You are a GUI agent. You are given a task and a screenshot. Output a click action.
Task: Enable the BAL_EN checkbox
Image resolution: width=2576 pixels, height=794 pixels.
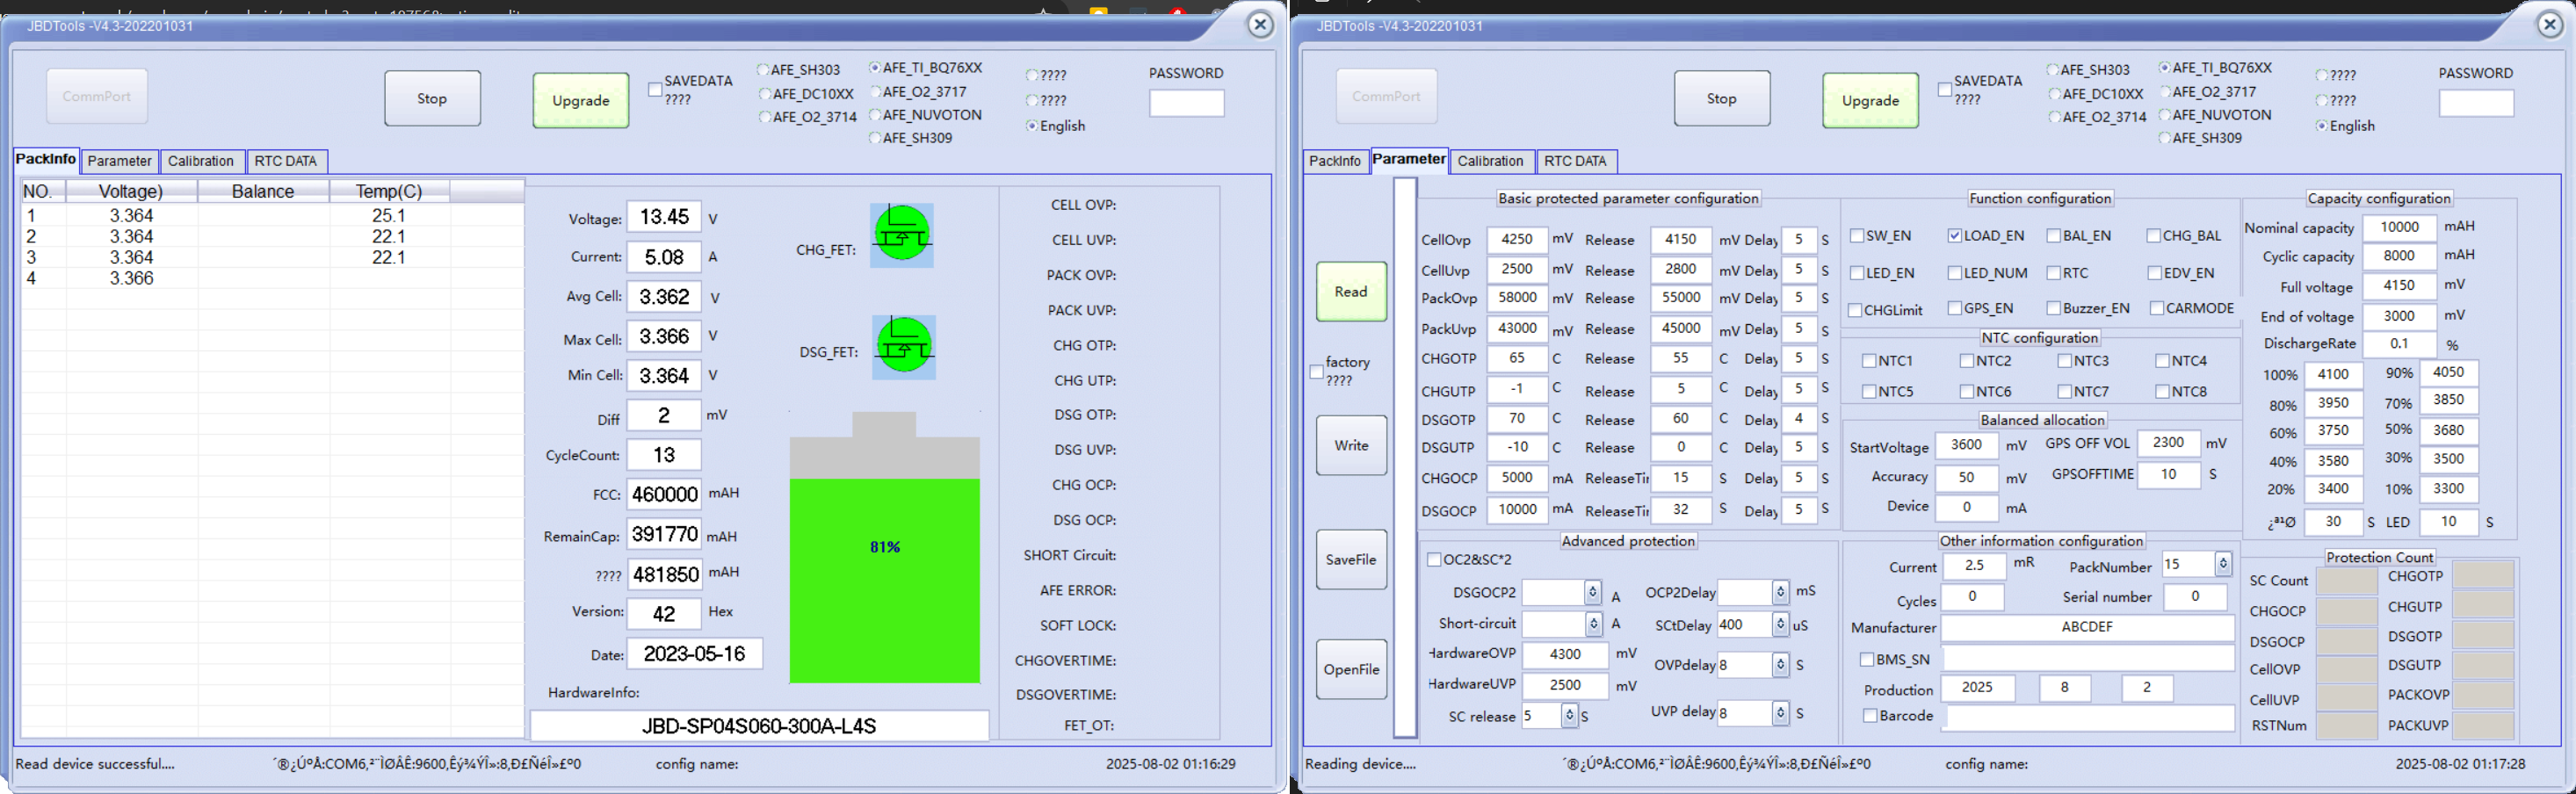point(2053,236)
